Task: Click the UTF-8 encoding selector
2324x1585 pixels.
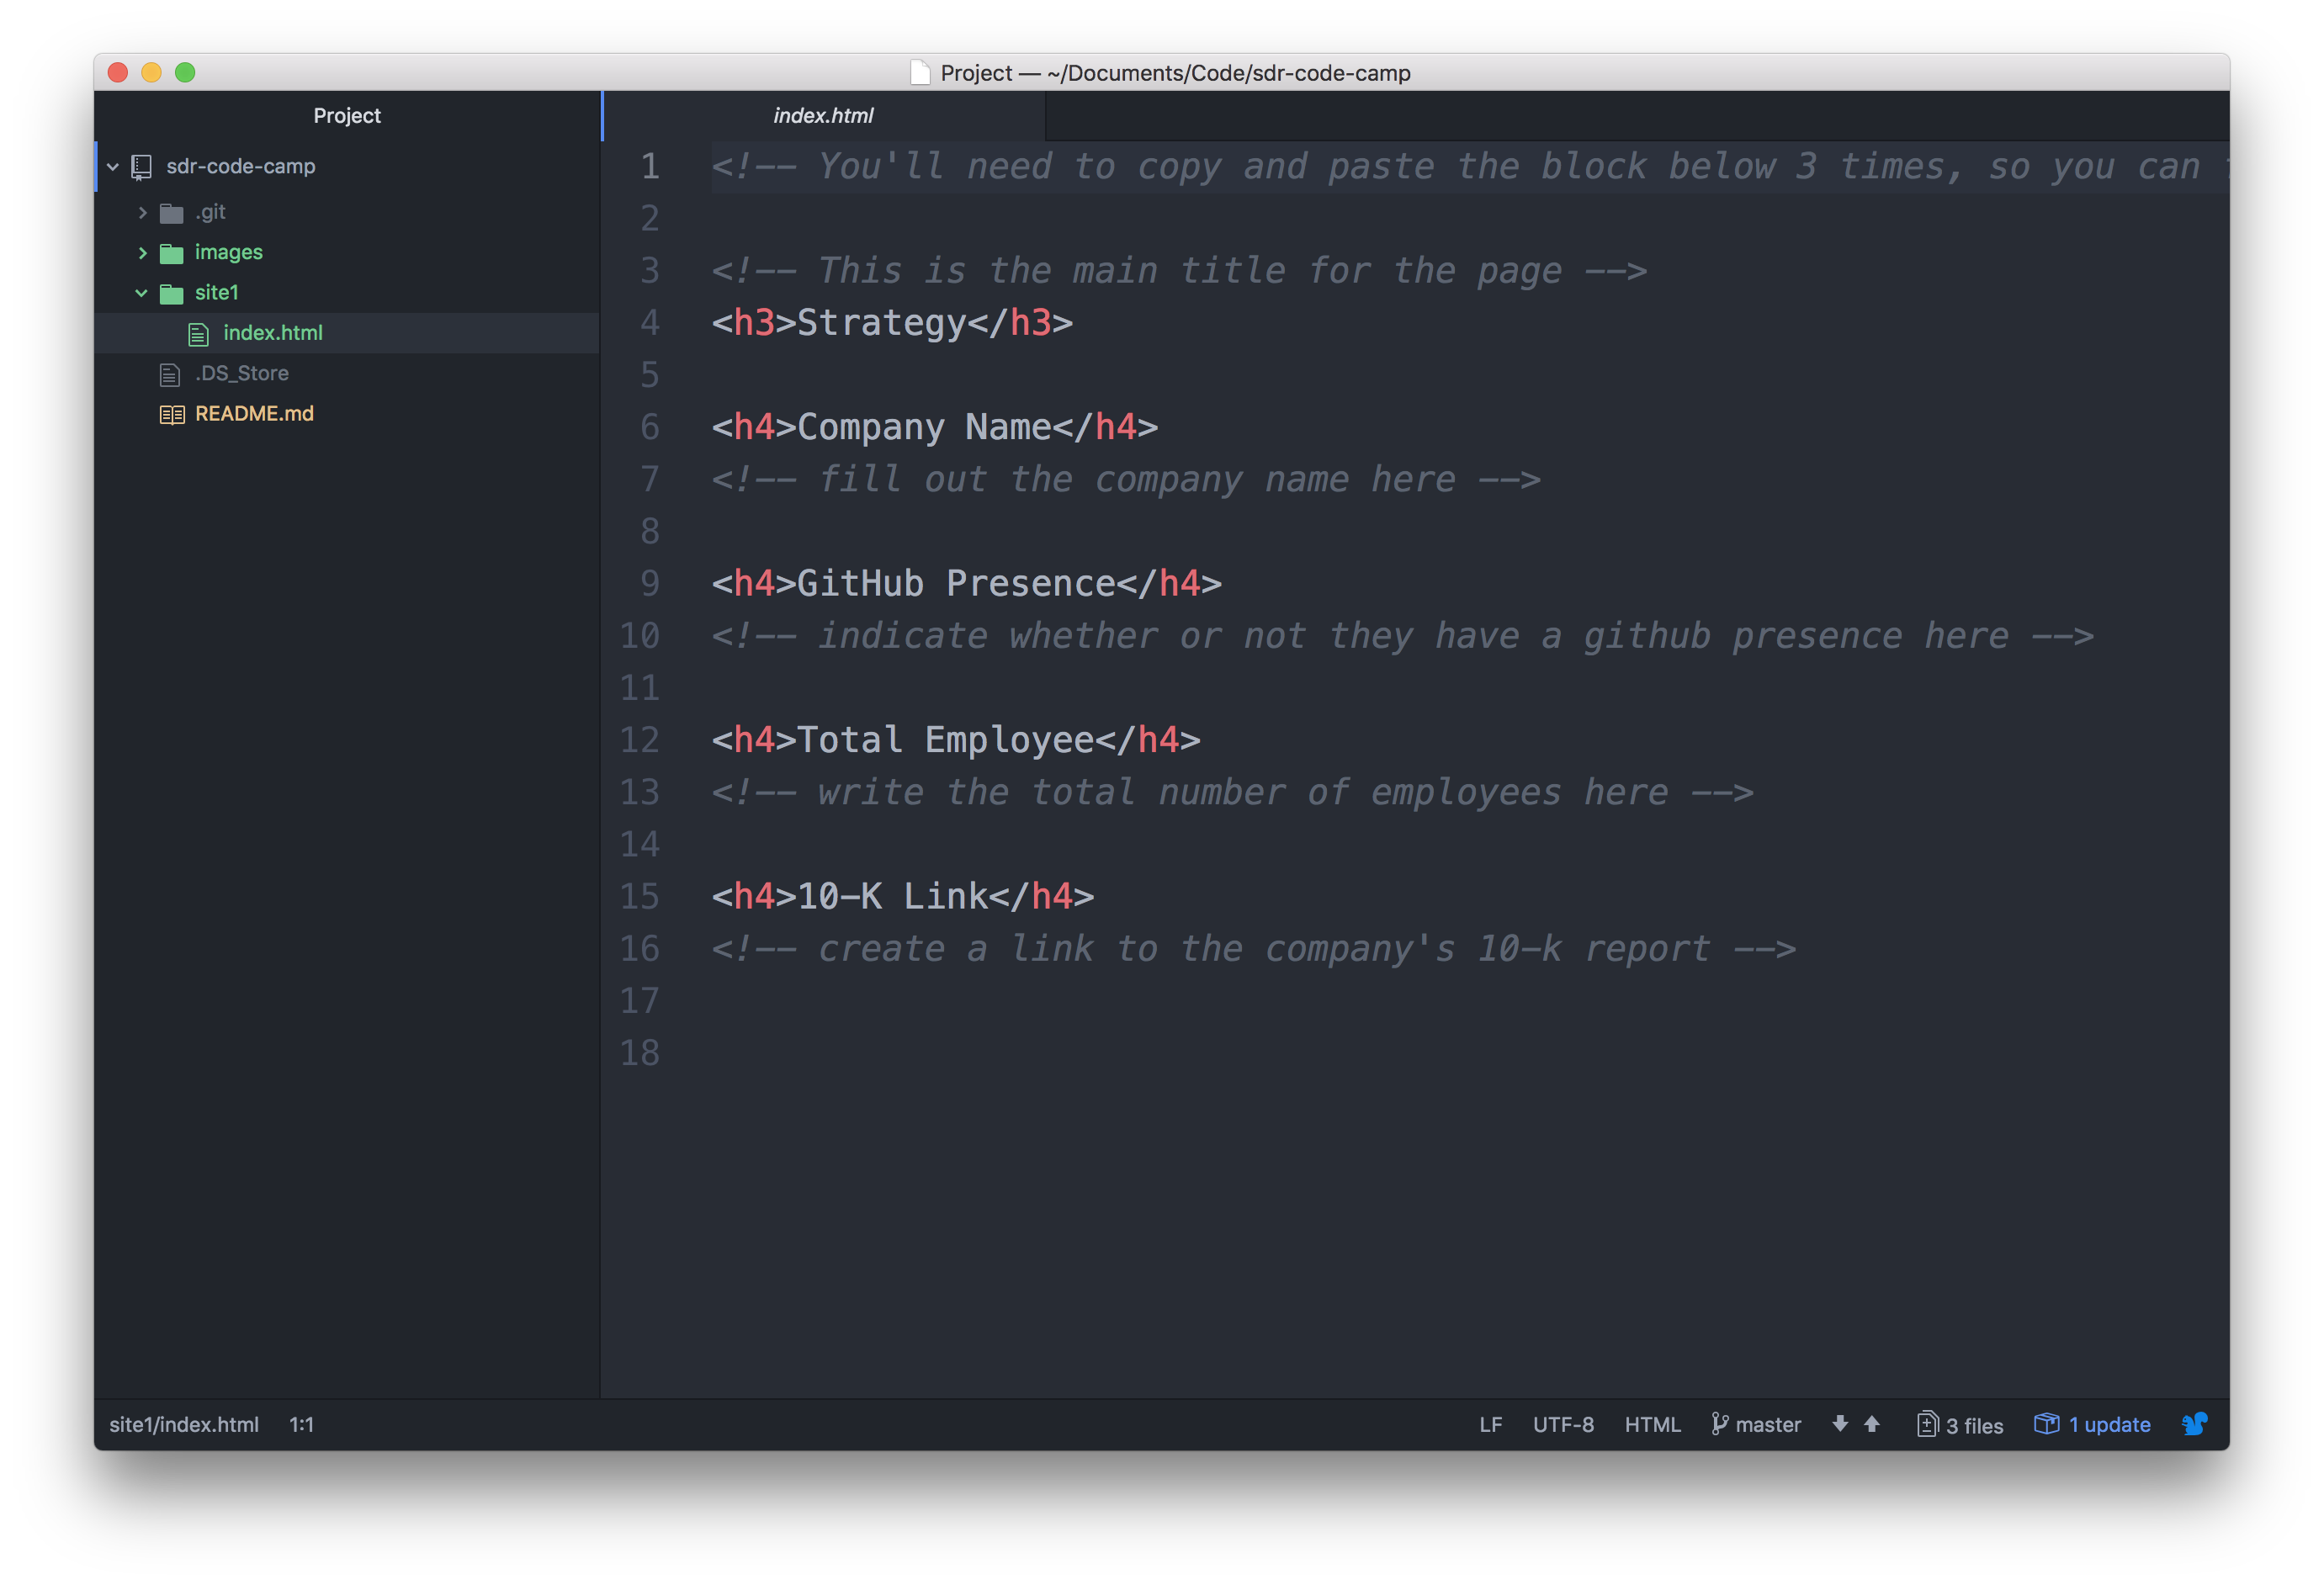Action: pos(1563,1424)
